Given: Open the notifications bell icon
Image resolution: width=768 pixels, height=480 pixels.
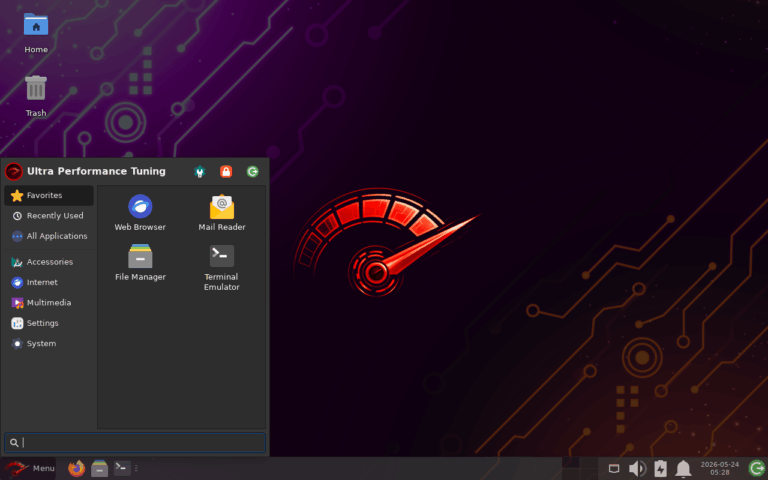Looking at the screenshot, I should (683, 469).
